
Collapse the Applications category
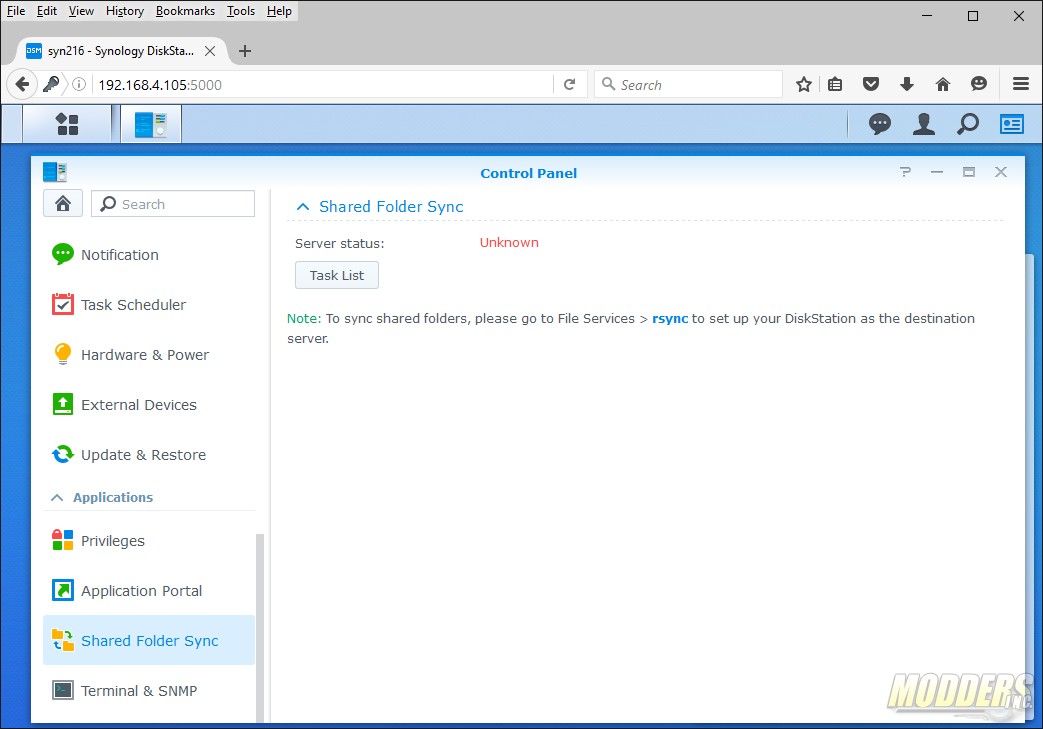tap(57, 498)
